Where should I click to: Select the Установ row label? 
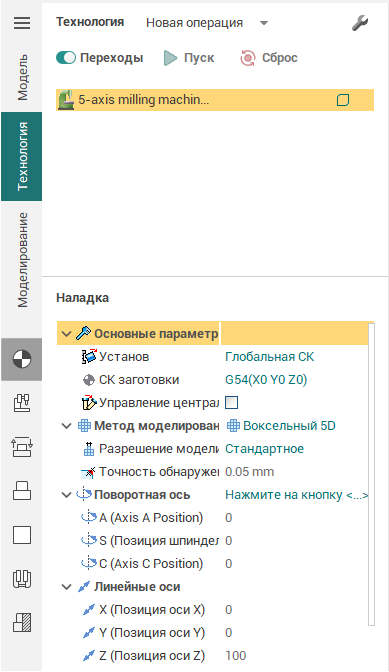pos(124,357)
